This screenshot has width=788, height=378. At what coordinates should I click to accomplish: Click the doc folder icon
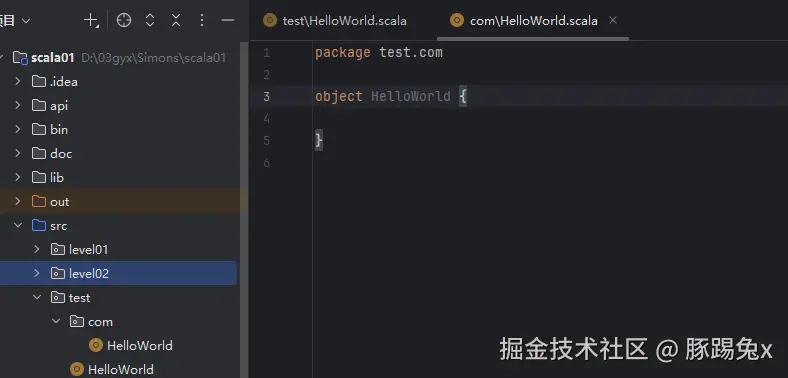[x=39, y=153]
